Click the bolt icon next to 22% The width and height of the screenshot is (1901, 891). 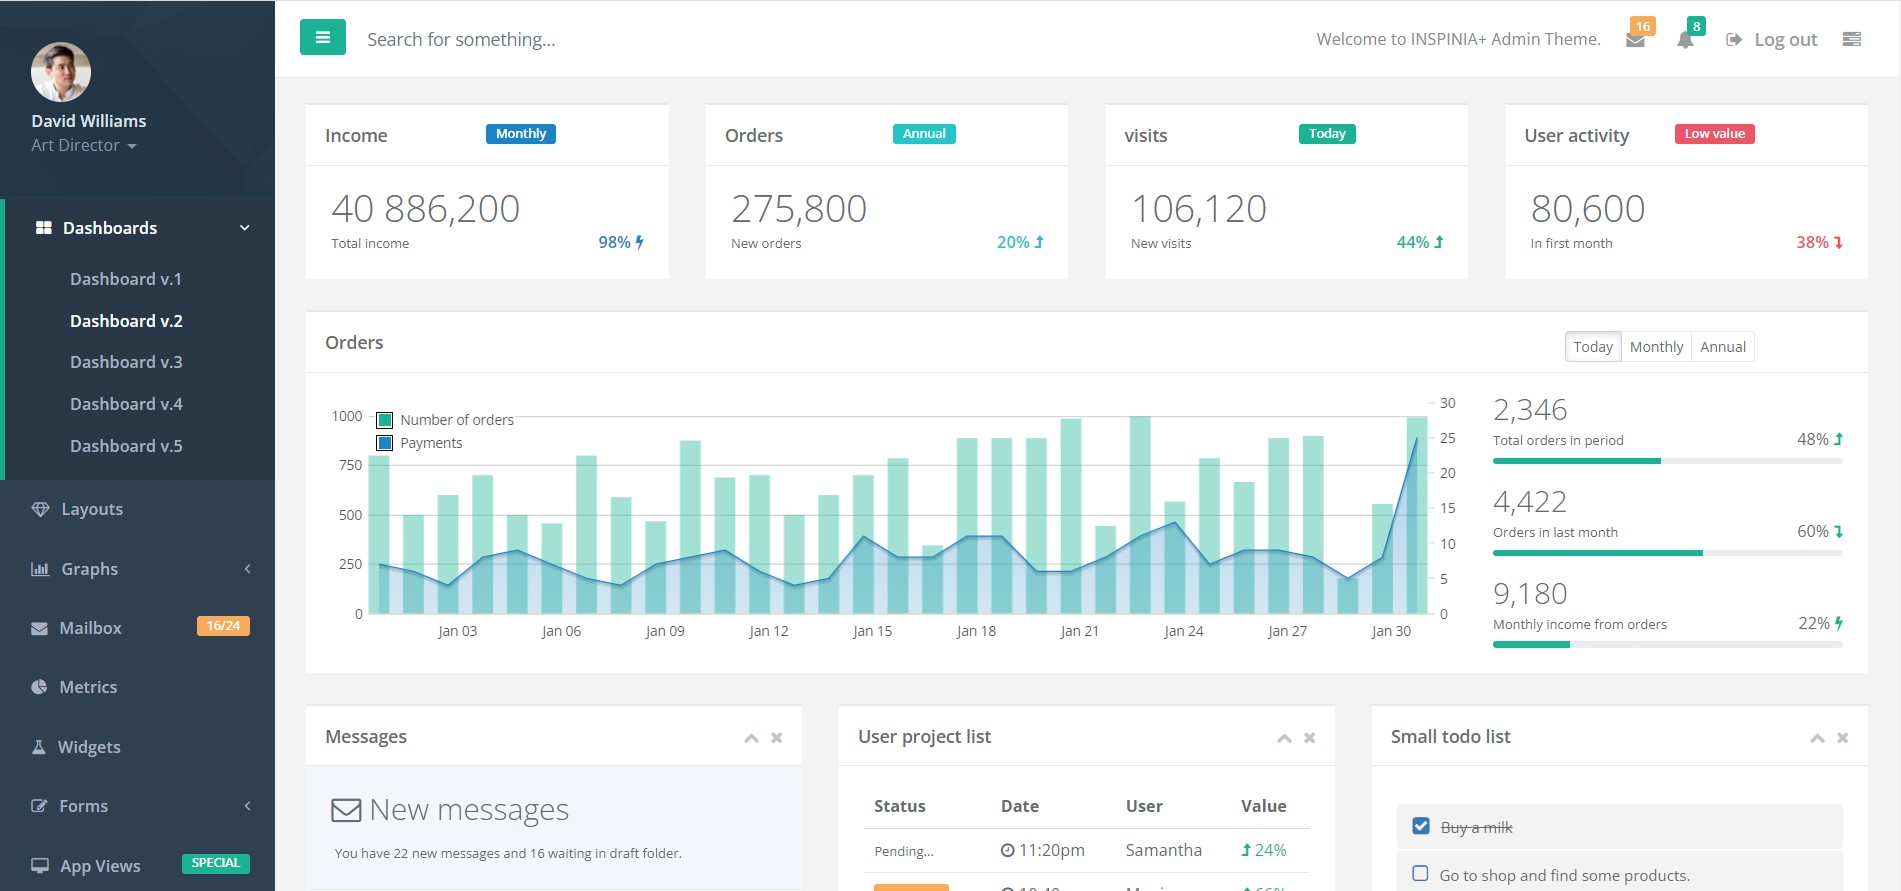(1838, 623)
